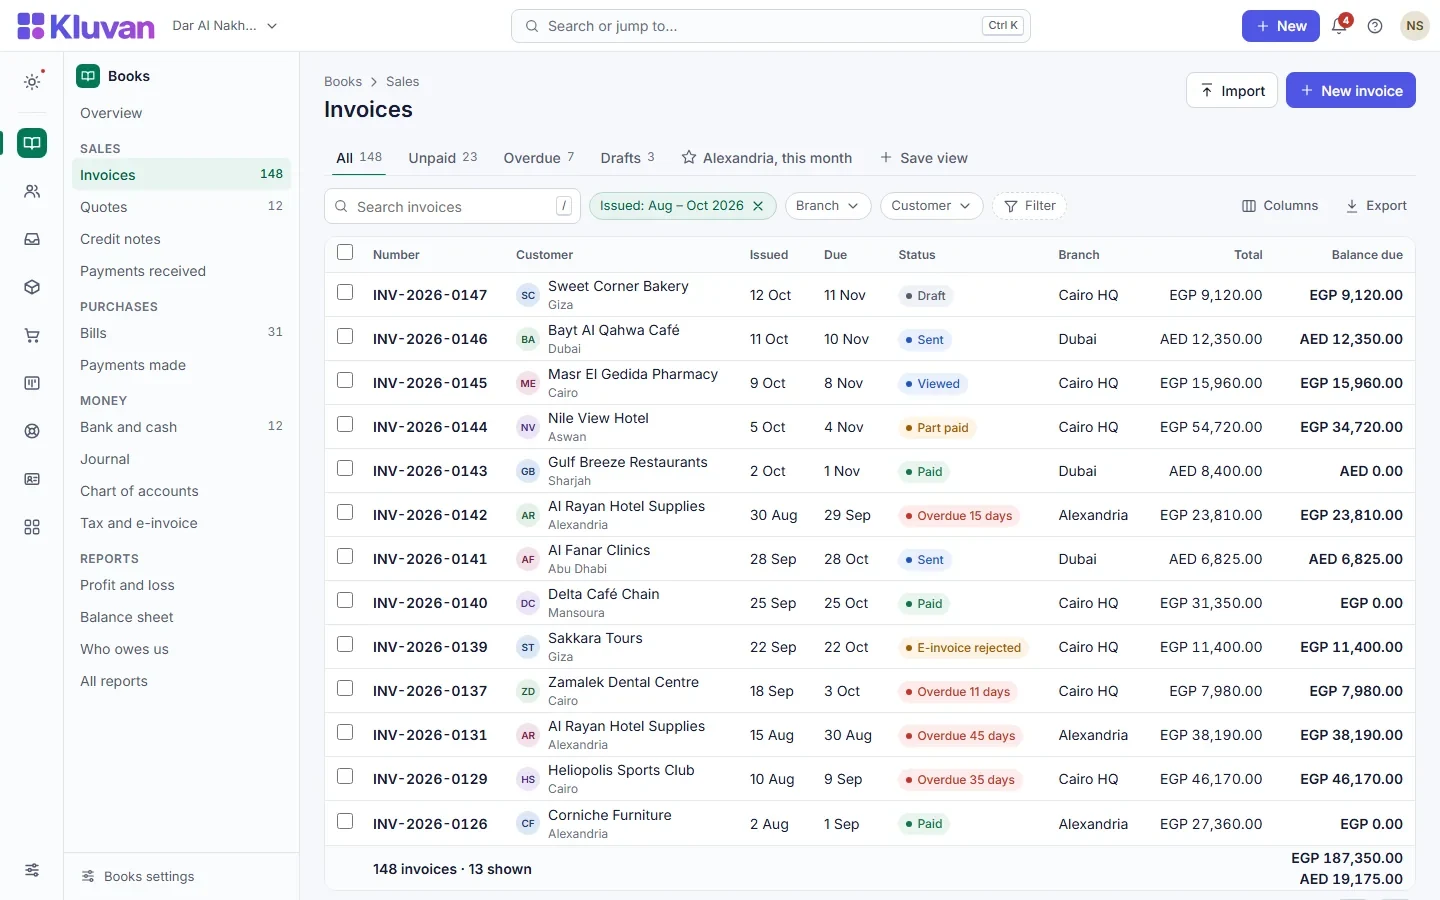Click the HS avatar for Heliopolis Sports Club
The height and width of the screenshot is (900, 1440).
[528, 779]
